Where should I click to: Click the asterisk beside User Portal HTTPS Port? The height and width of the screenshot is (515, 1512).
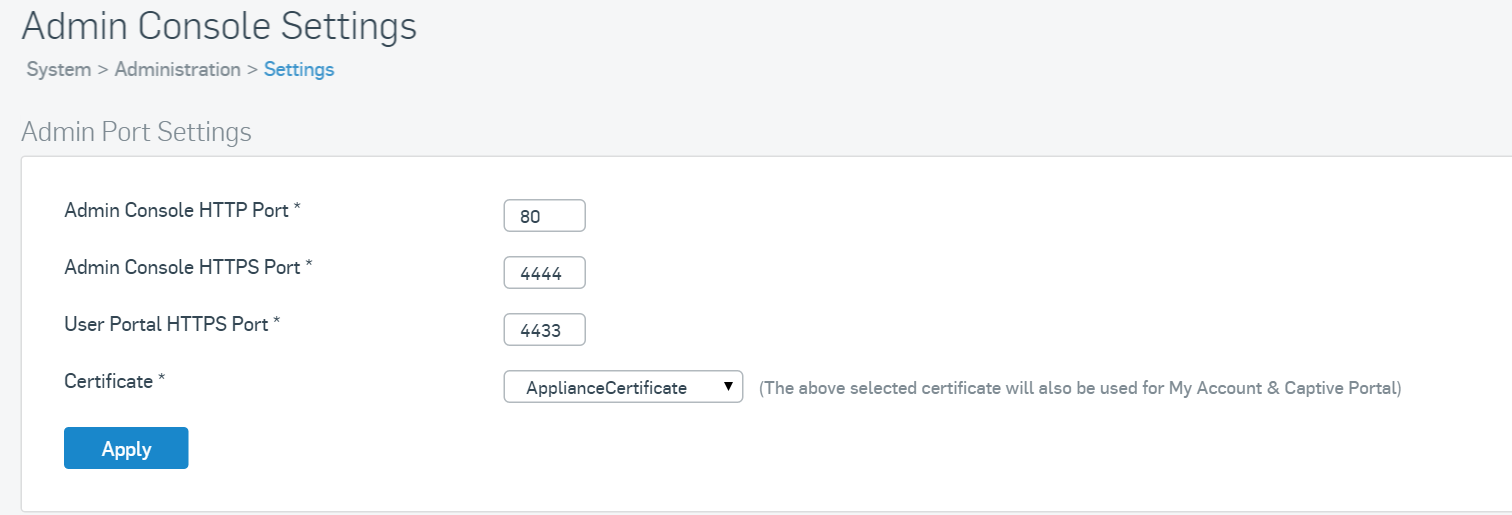coord(276,324)
